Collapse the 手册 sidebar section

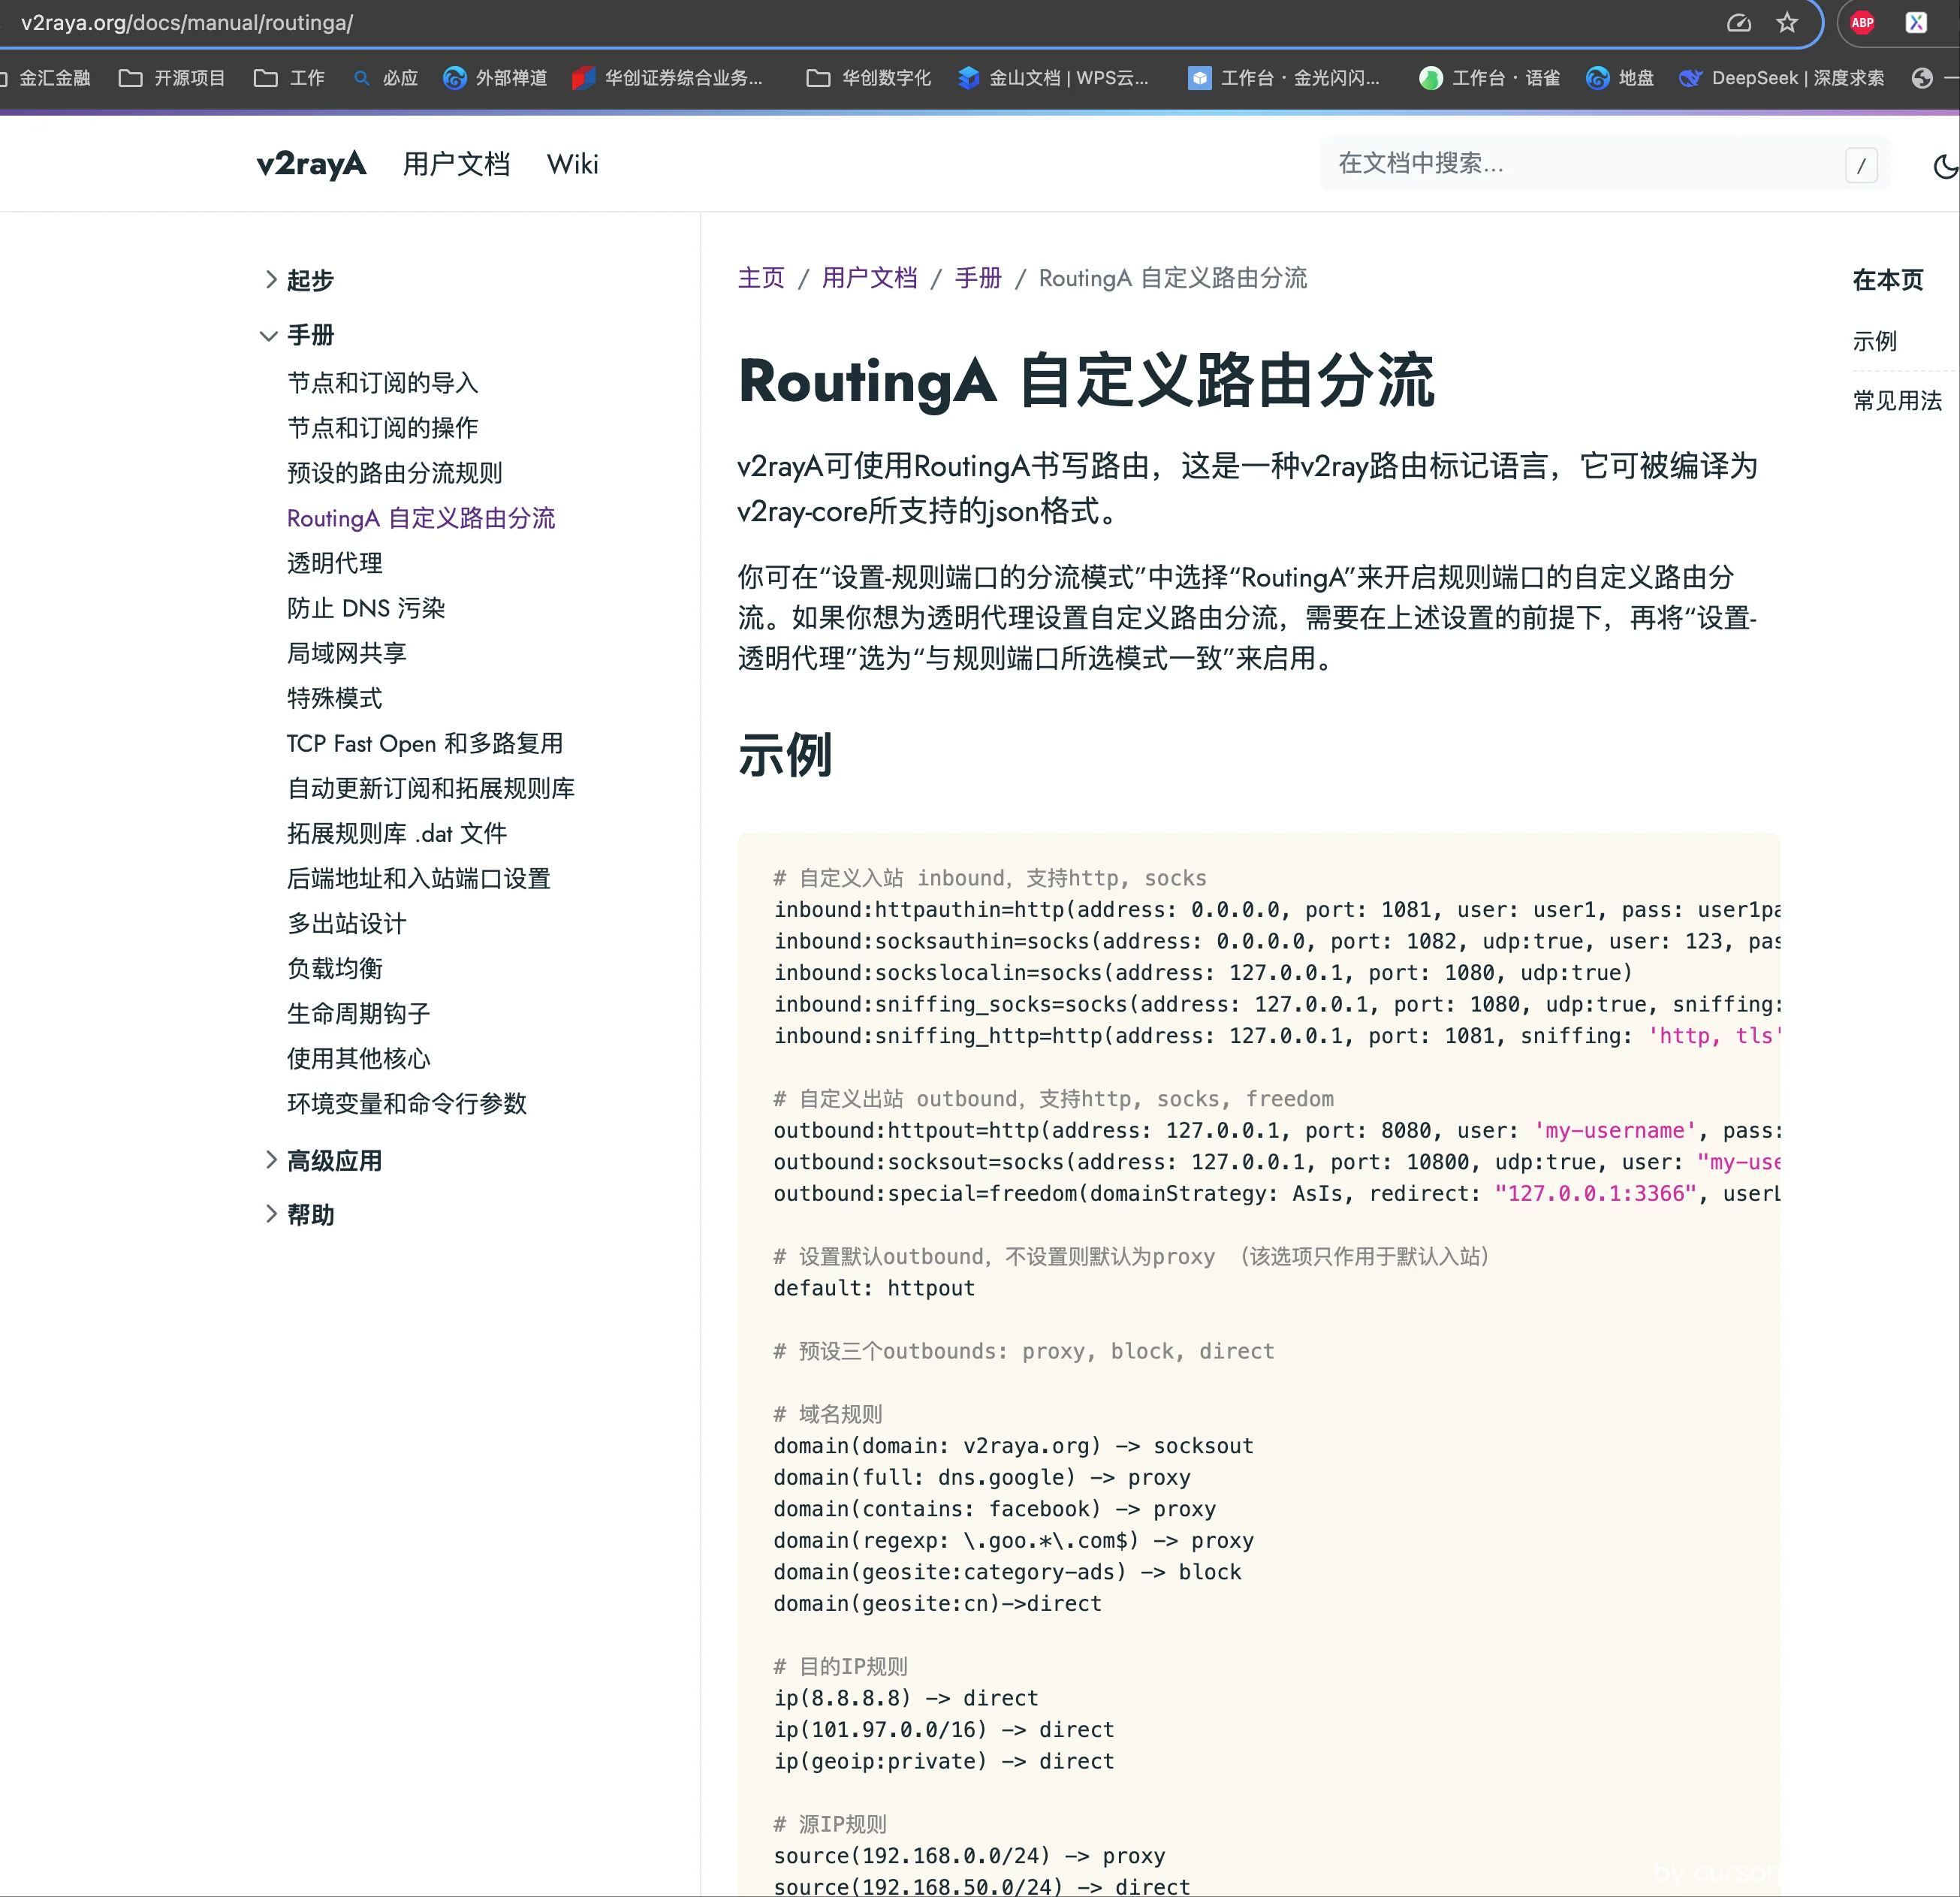click(x=298, y=335)
